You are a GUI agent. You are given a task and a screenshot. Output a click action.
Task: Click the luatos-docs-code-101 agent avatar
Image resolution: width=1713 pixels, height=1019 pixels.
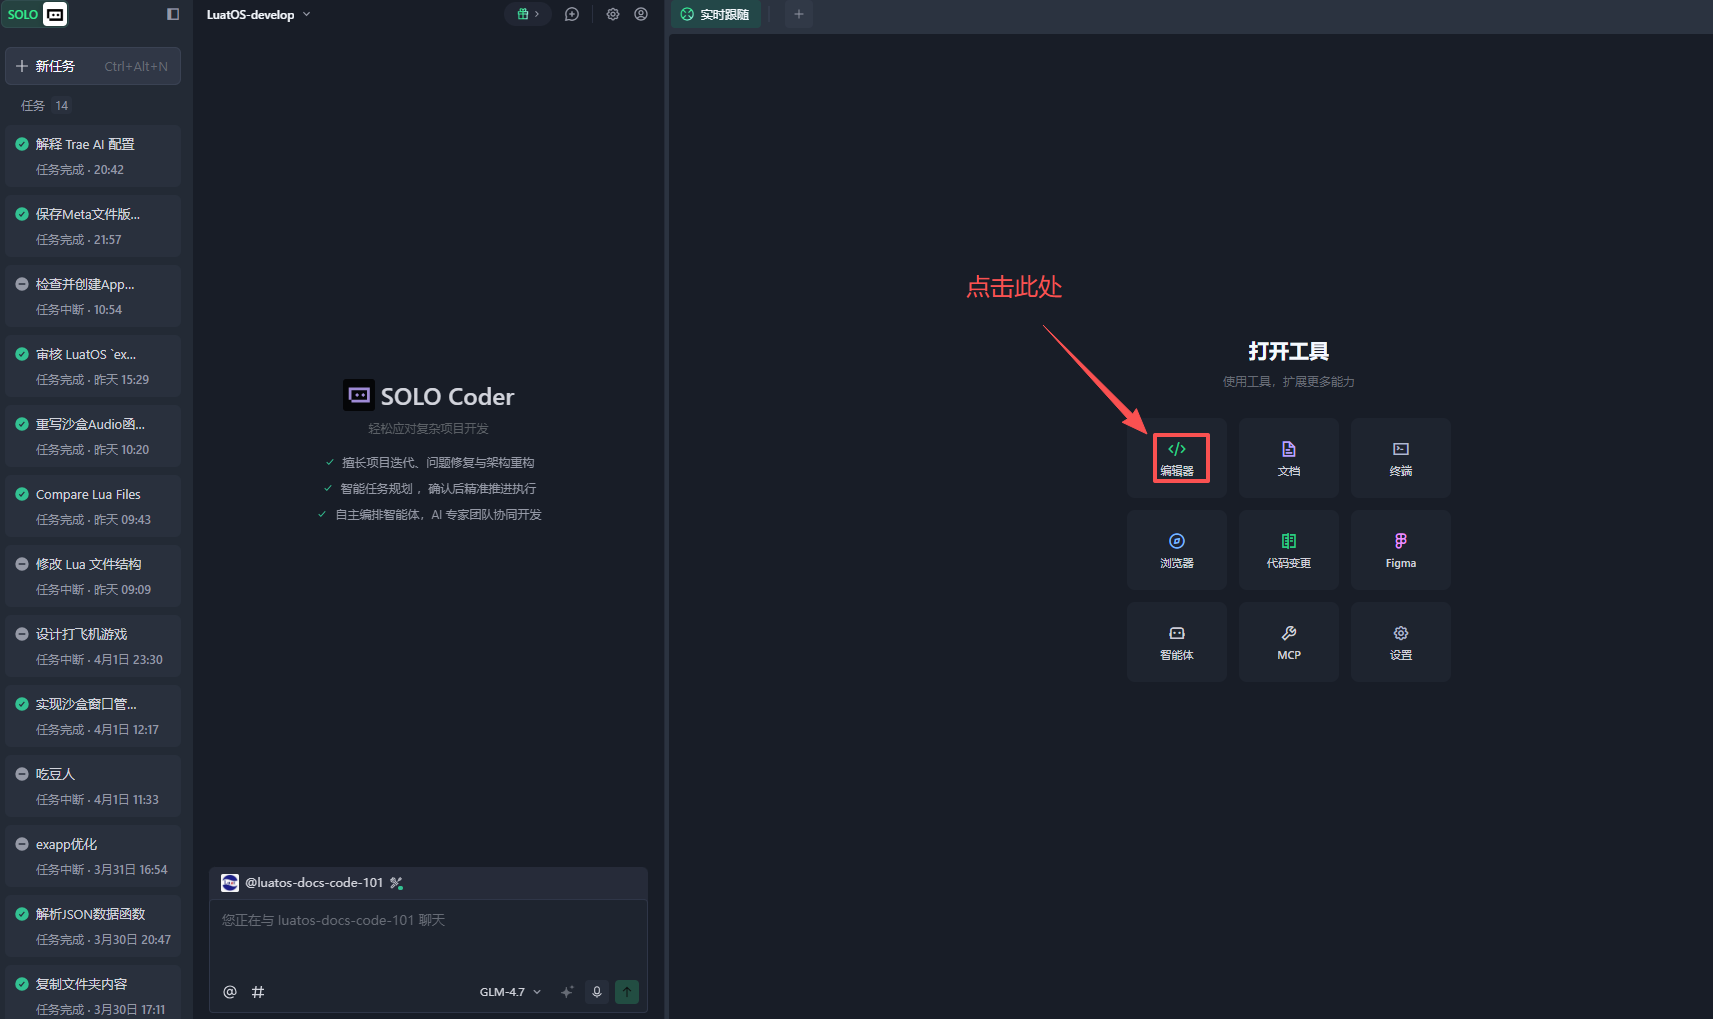pos(230,883)
